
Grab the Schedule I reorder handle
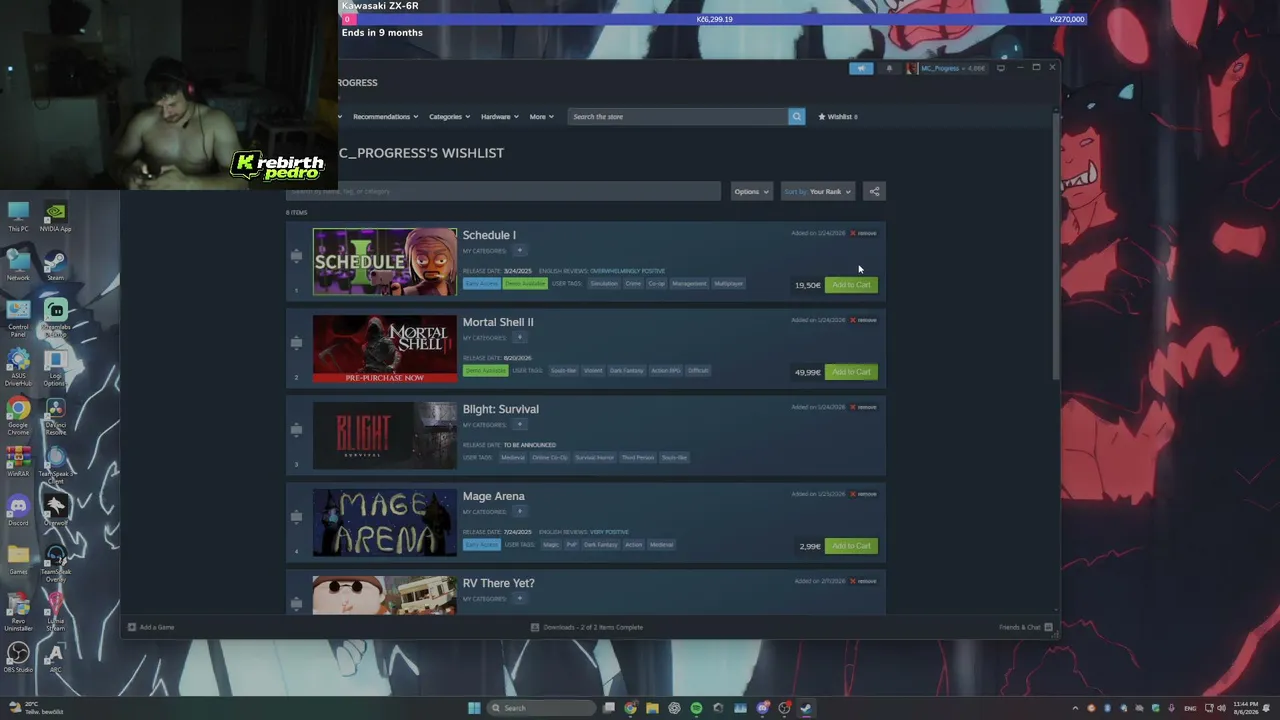coord(296,256)
